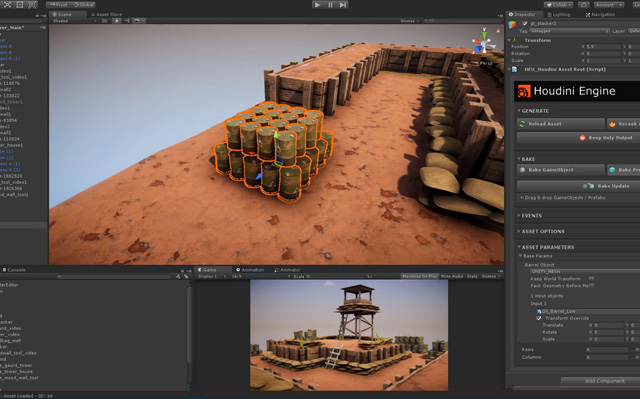The height and width of the screenshot is (399, 640).
Task: Click the scene view lock icon
Action: pos(498,31)
